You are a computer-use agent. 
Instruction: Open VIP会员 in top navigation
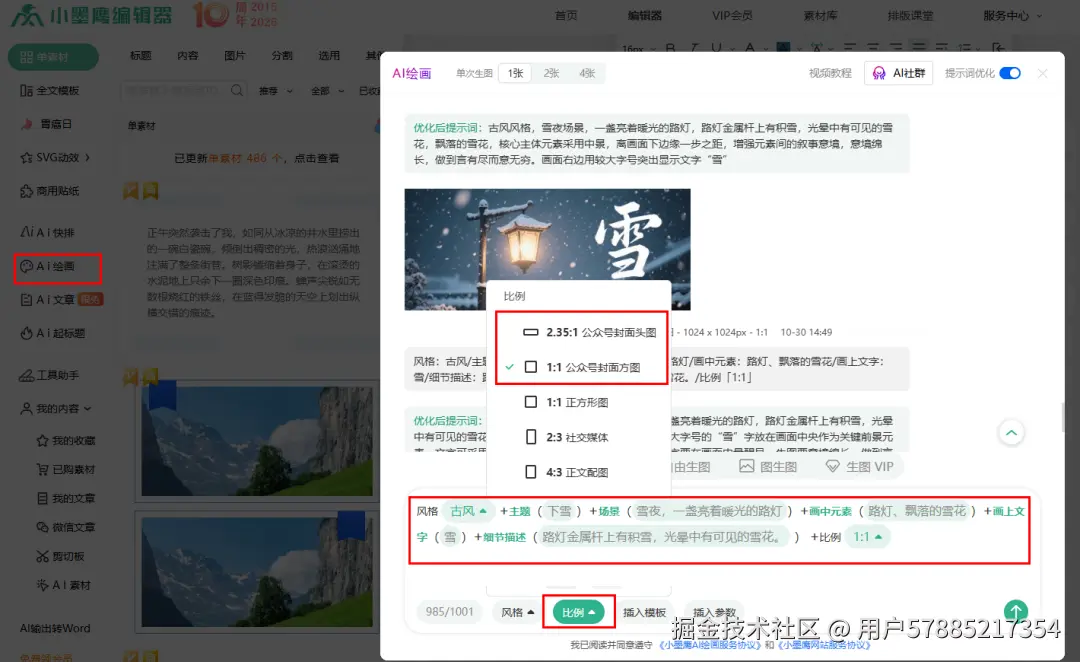(x=731, y=15)
